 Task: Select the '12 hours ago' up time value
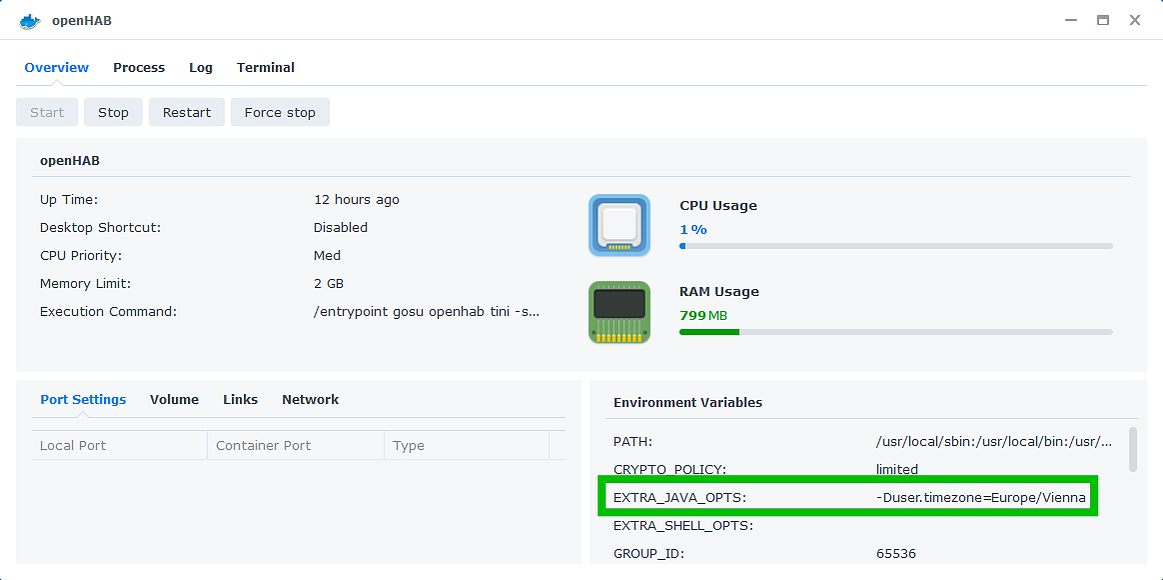pyautogui.click(x=356, y=200)
